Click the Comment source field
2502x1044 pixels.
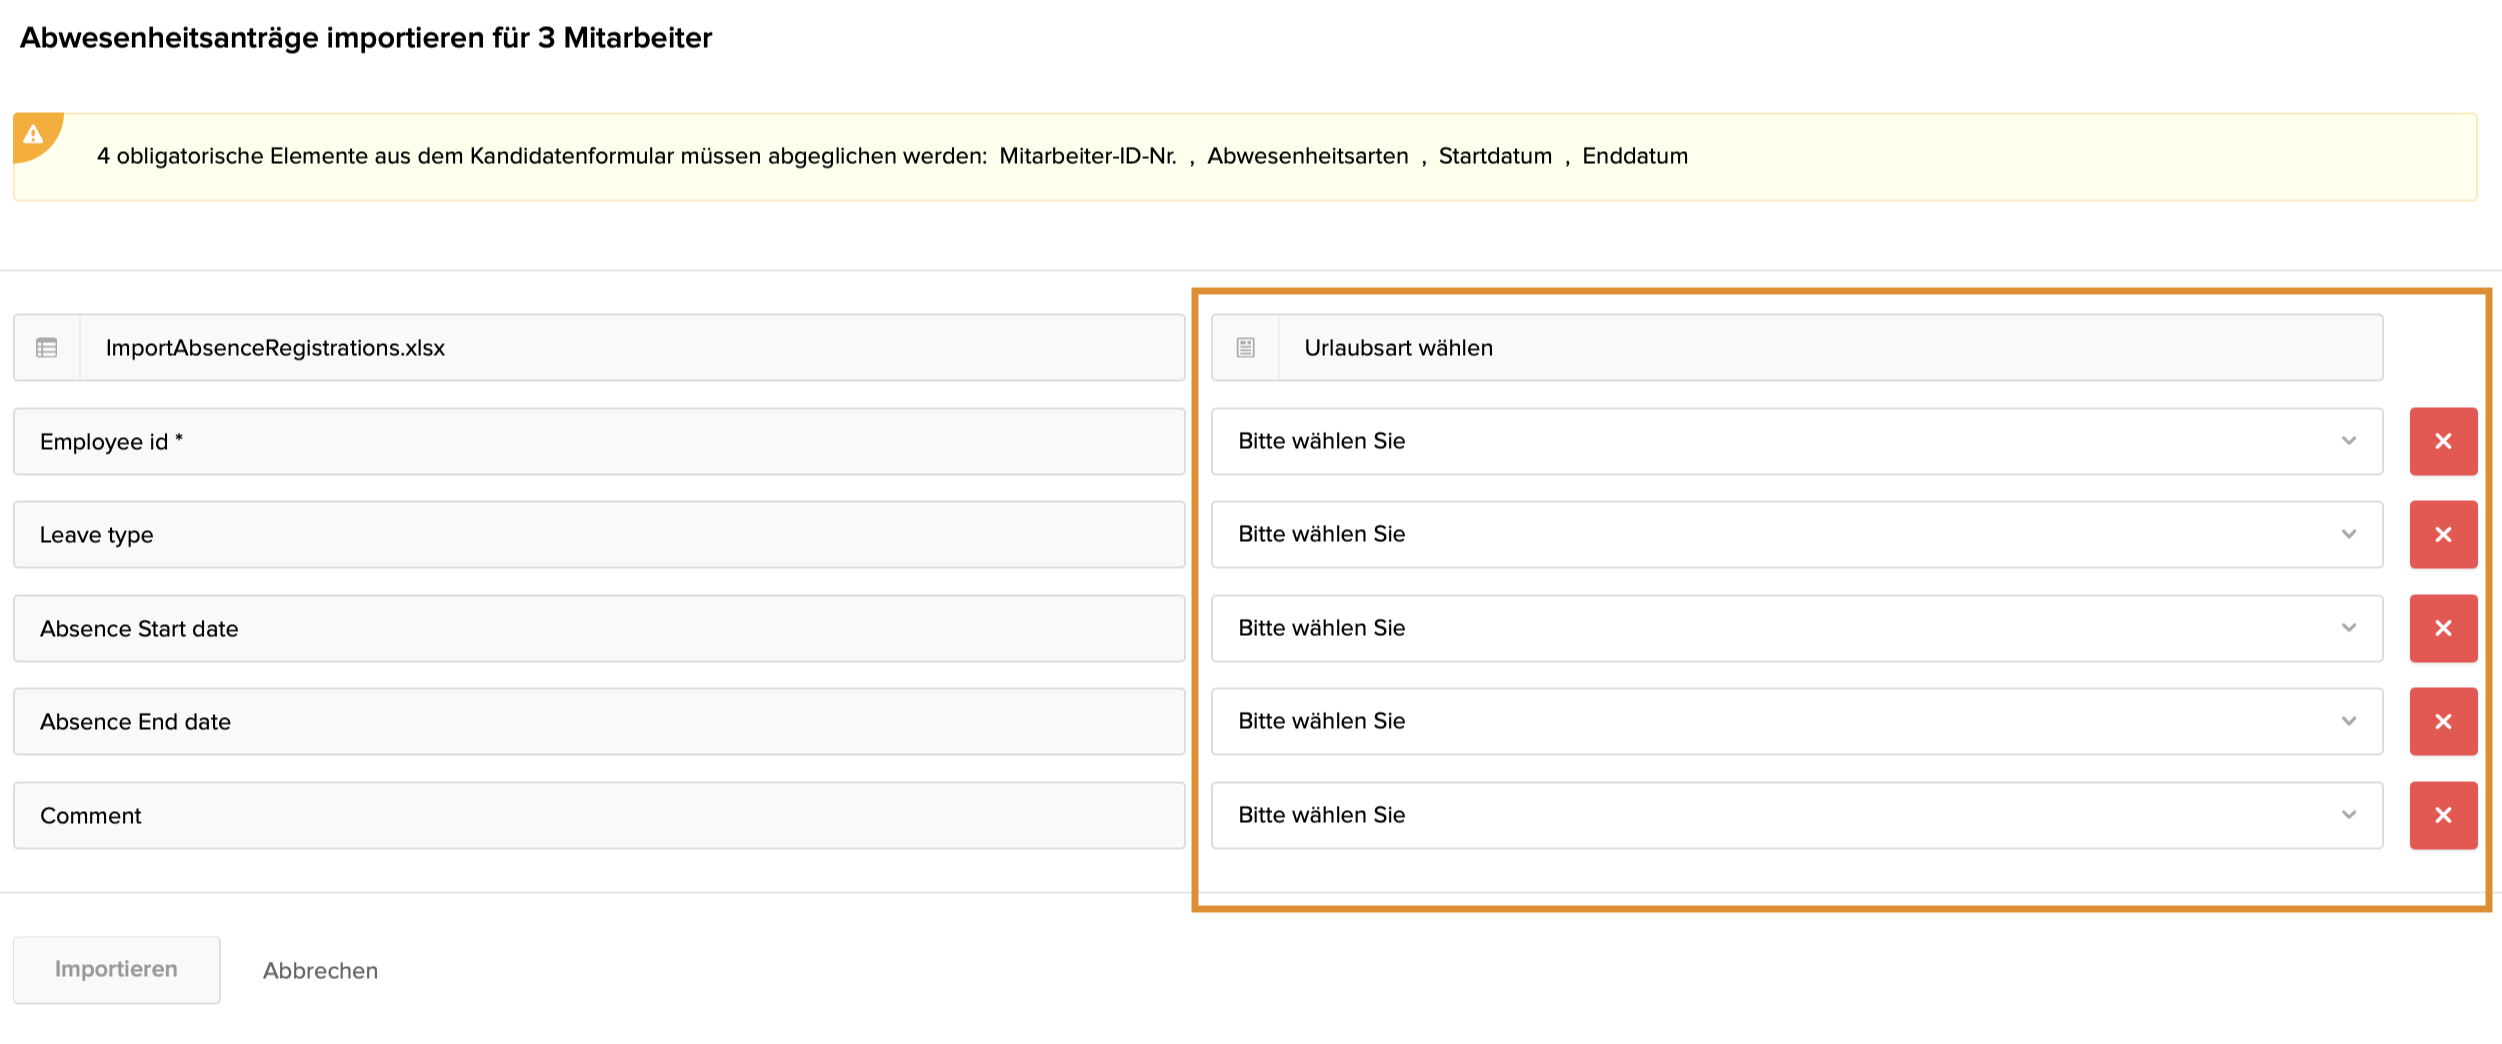pos(598,815)
